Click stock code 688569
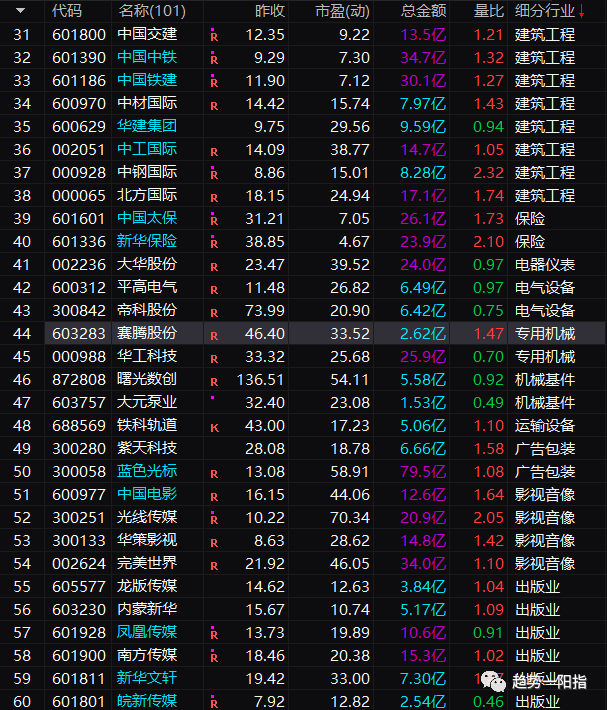Screen dimensions: 607x710 [79, 426]
